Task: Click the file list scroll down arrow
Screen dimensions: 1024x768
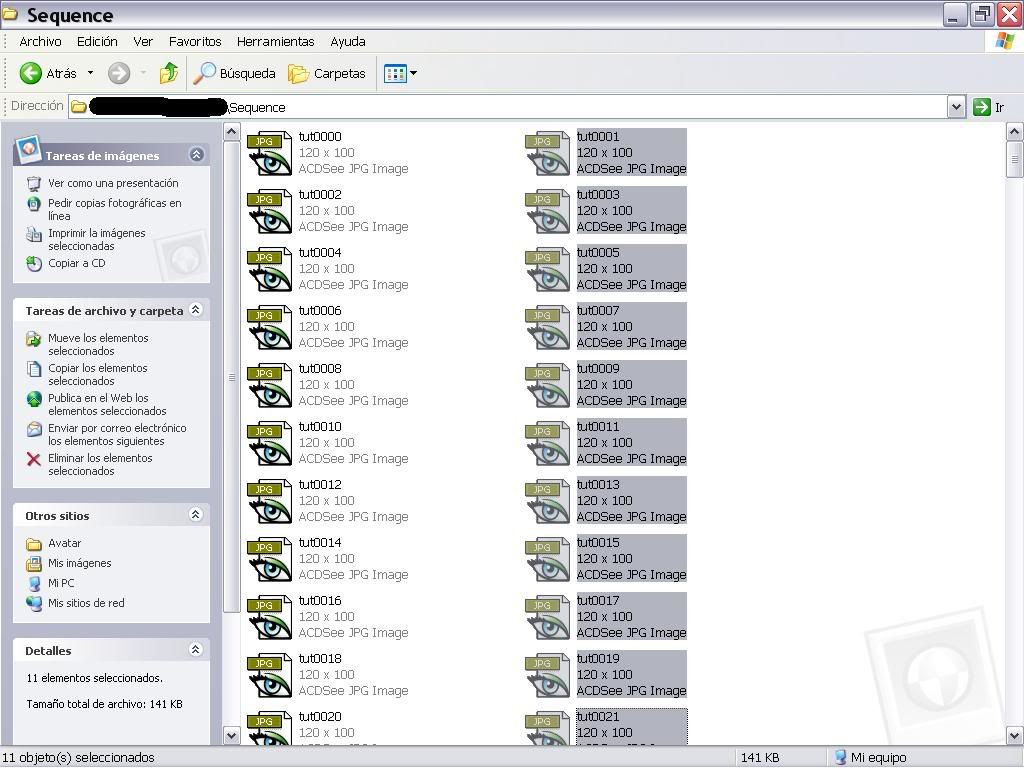Action: [x=1014, y=736]
